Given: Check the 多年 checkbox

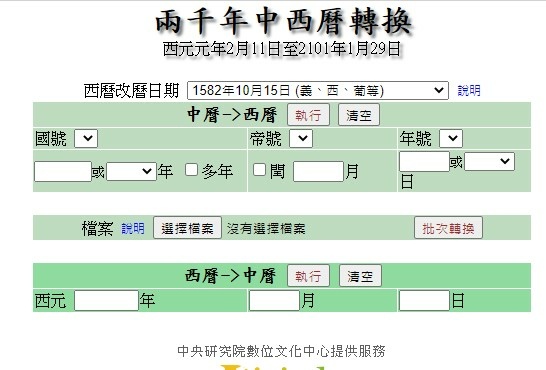Looking at the screenshot, I should pos(191,170).
